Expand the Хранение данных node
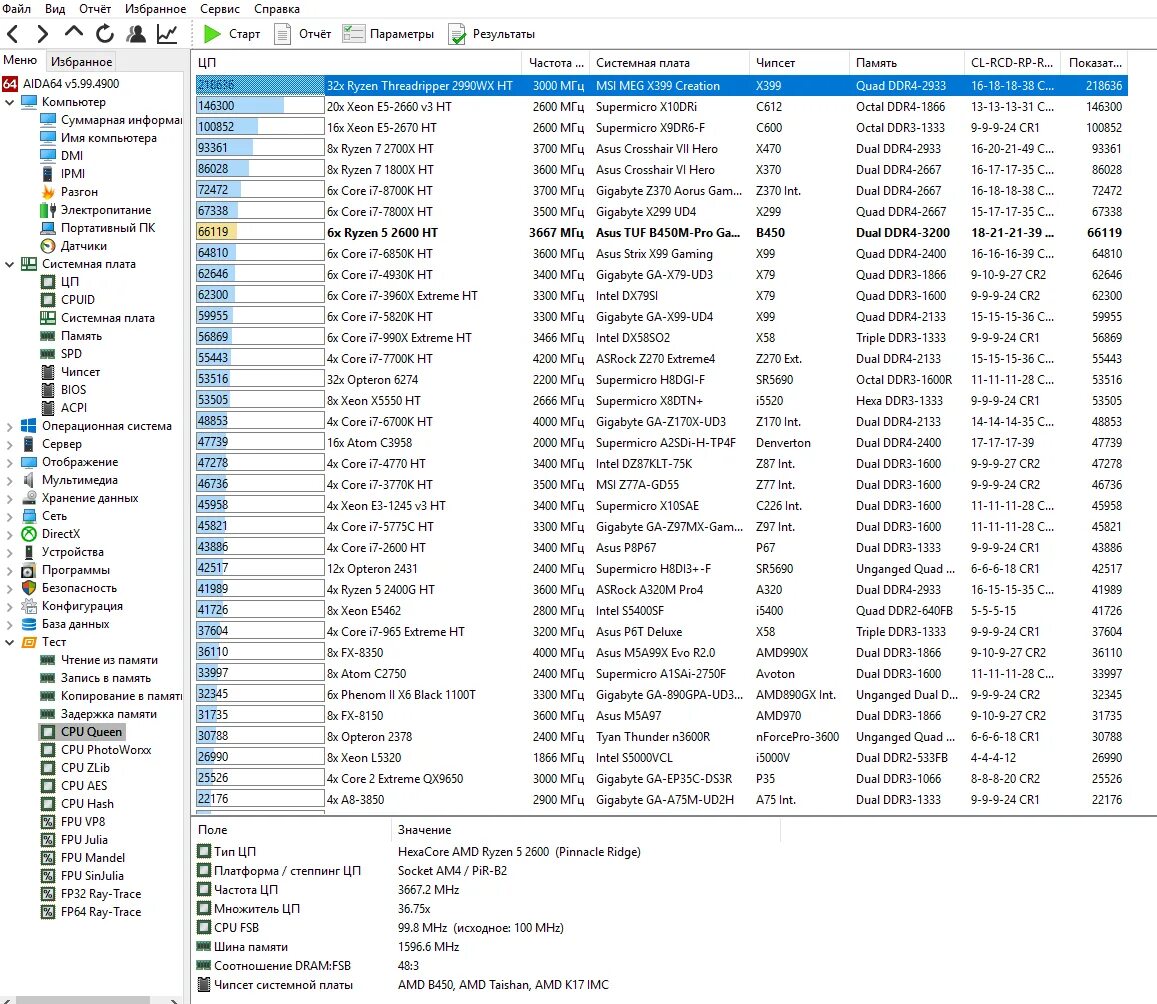Image resolution: width=1157 pixels, height=1004 pixels. [x=10, y=498]
